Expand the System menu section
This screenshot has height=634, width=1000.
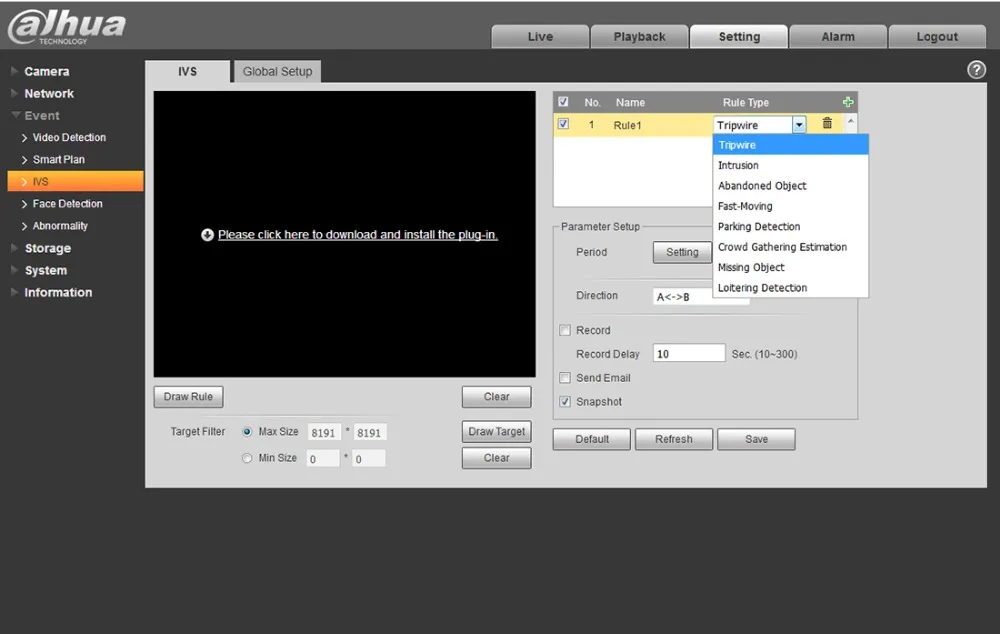[45, 270]
